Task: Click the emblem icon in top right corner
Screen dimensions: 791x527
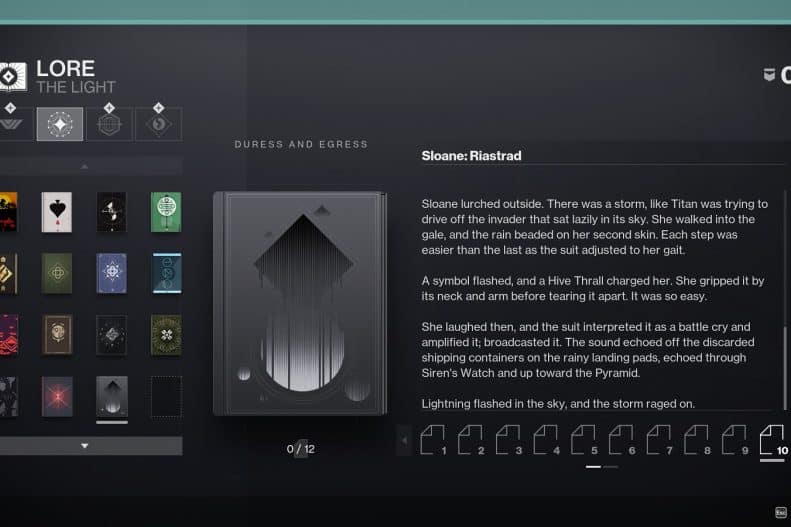Action: pos(769,75)
